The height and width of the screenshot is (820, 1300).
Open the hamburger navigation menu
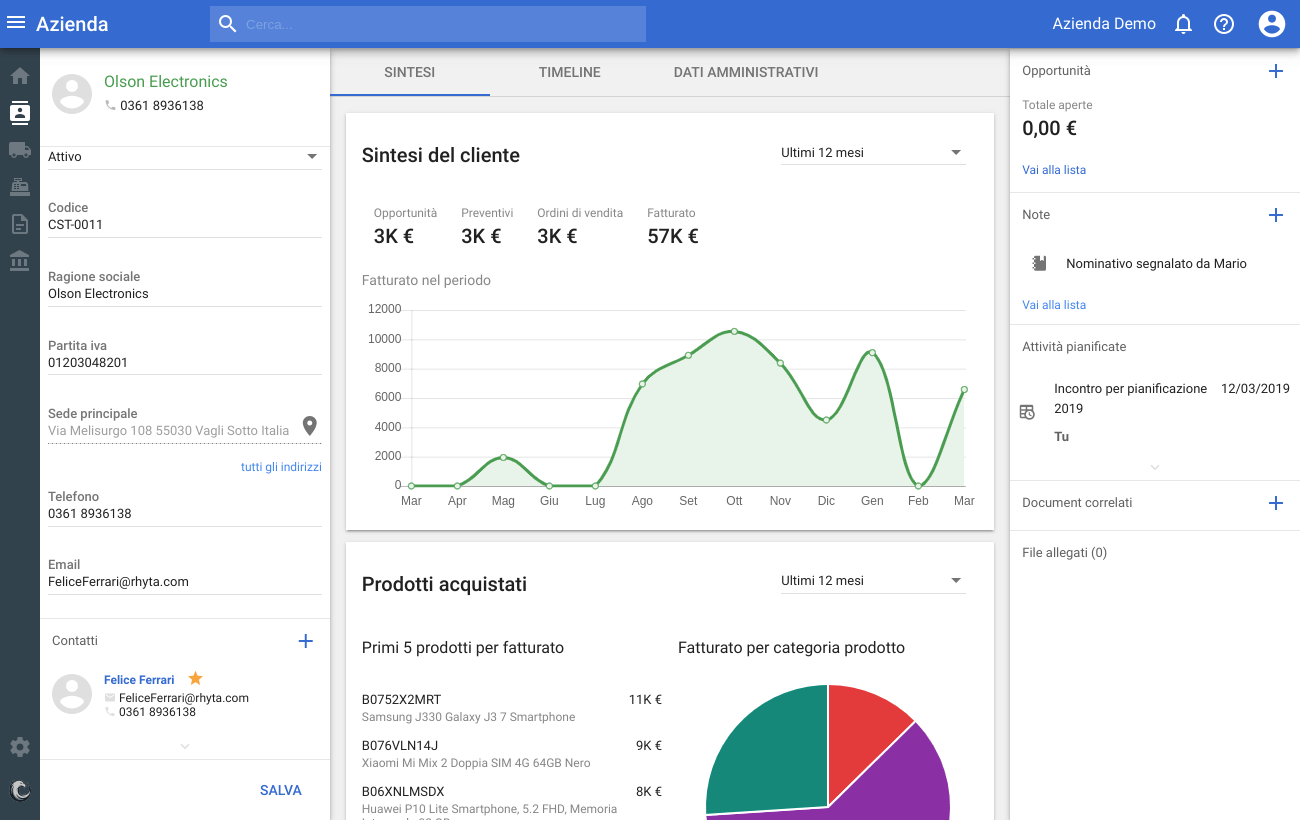[16, 23]
